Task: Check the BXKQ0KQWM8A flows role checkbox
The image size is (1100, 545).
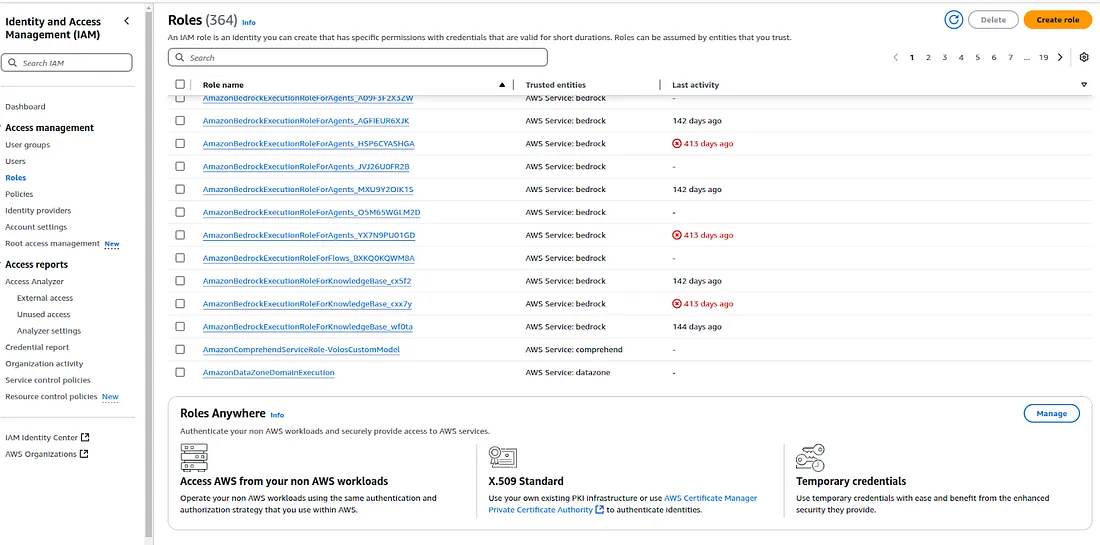Action: pyautogui.click(x=180, y=257)
